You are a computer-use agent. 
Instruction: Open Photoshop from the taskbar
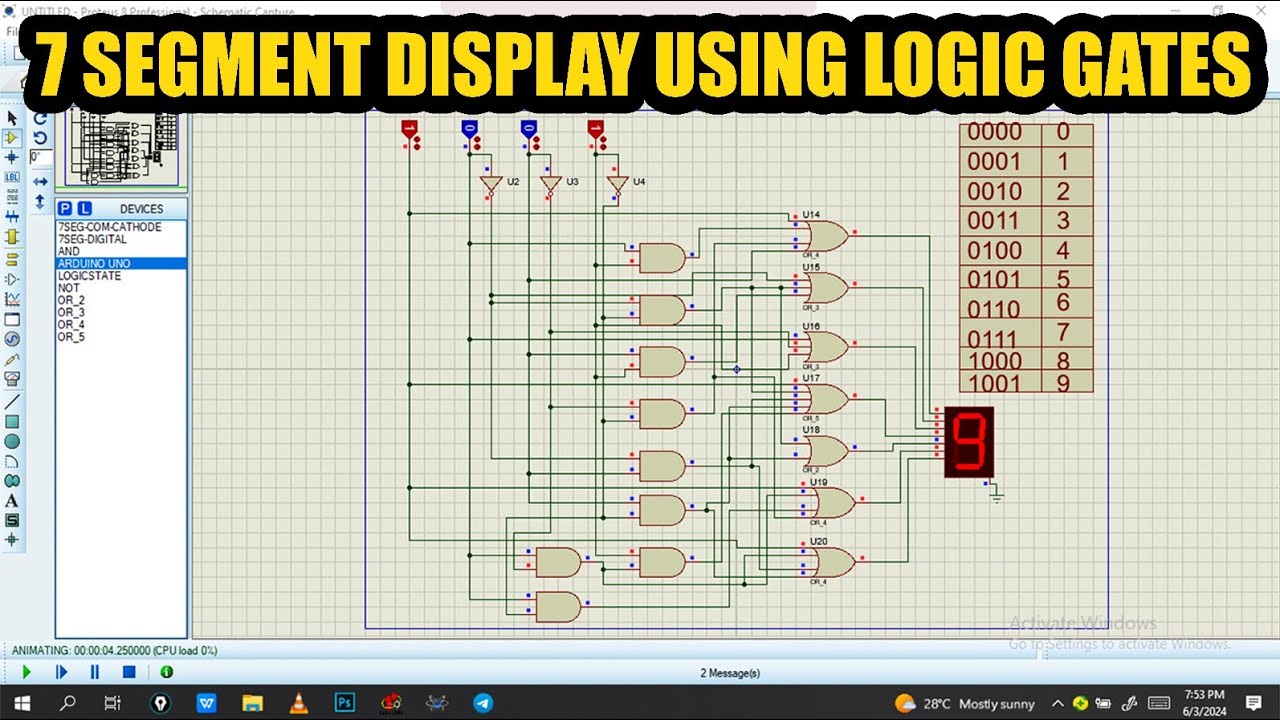[345, 703]
